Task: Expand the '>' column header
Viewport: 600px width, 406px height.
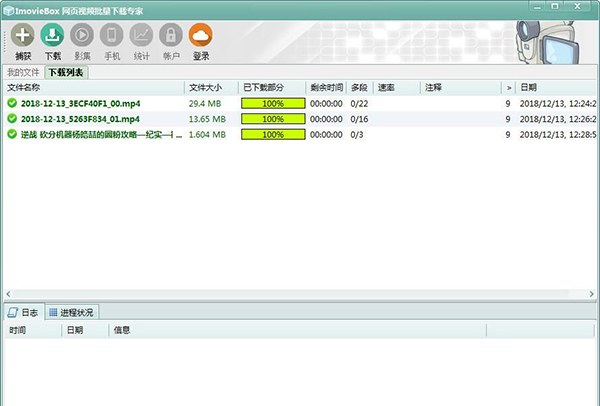Action: (x=508, y=88)
